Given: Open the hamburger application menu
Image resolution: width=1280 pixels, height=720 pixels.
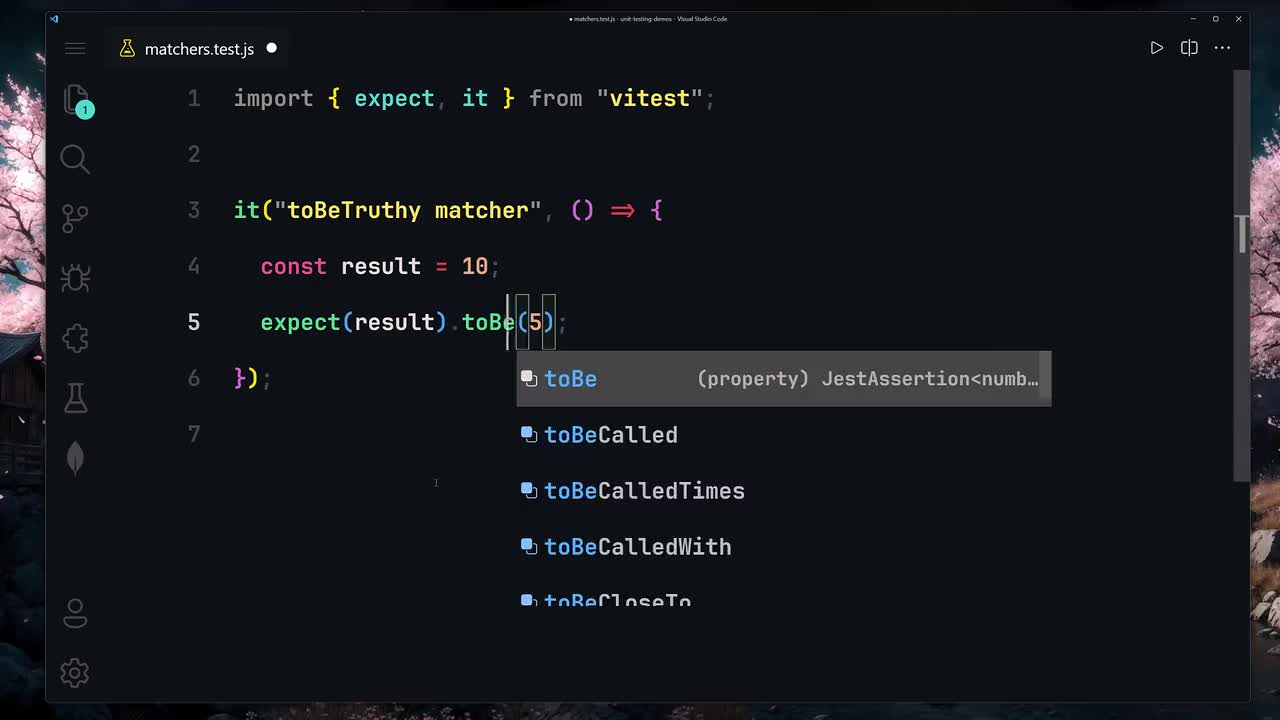Looking at the screenshot, I should (x=75, y=48).
